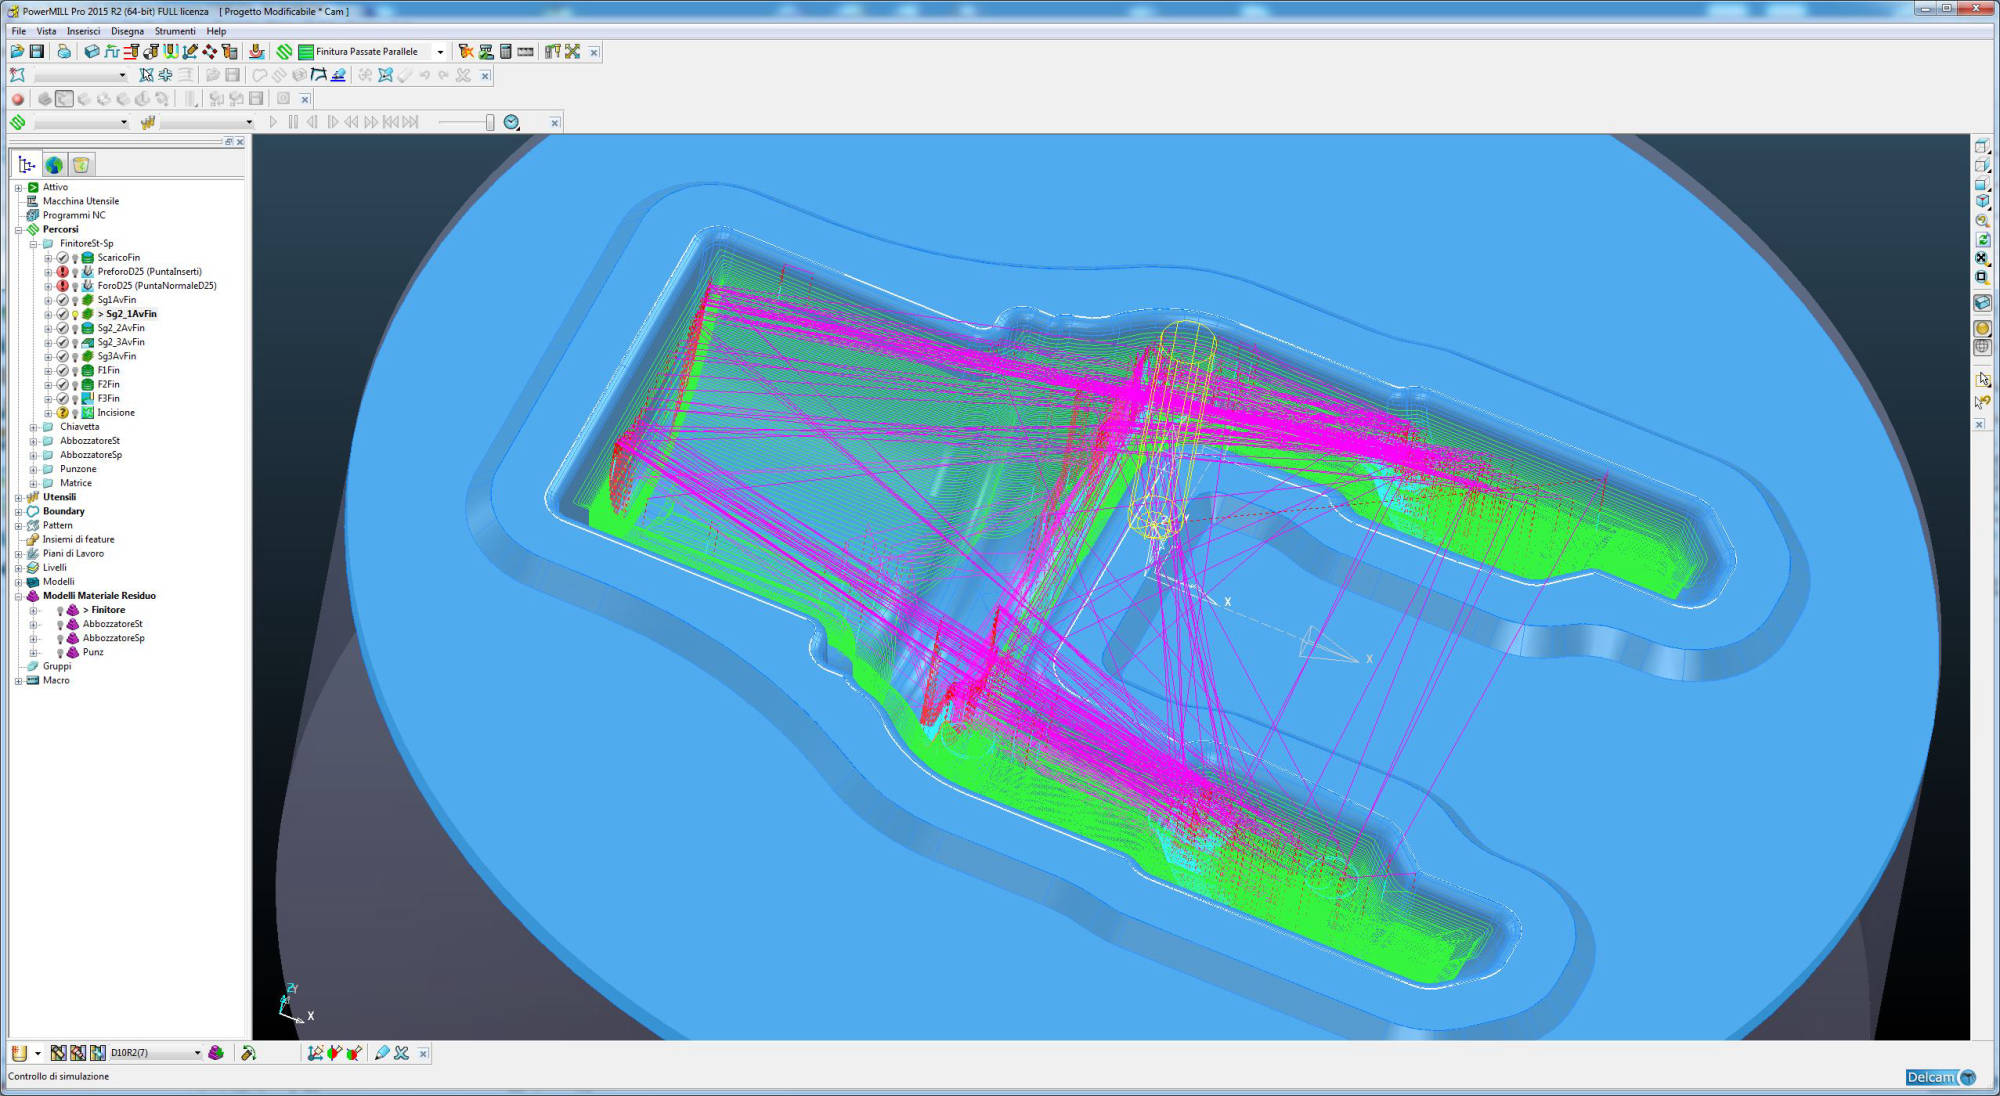
Task: Click the simulation play button
Action: coord(273,122)
